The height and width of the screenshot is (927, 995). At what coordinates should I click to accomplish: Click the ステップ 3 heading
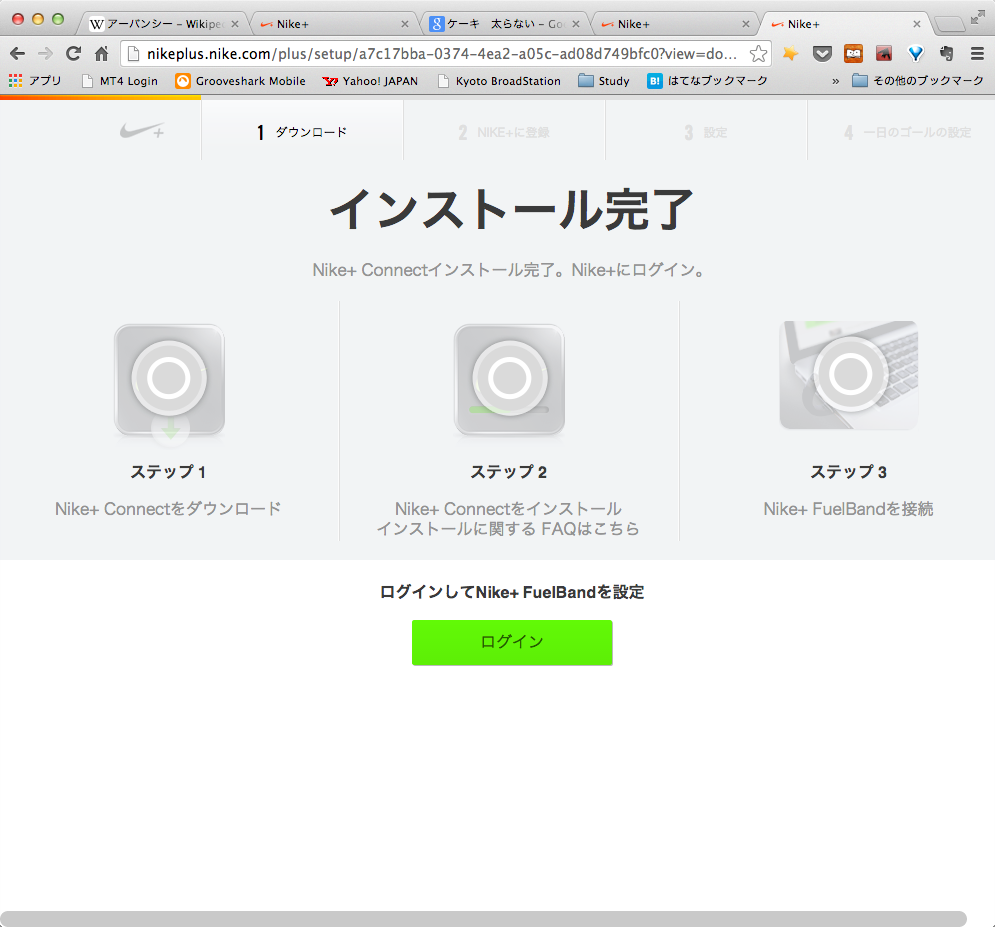click(848, 471)
